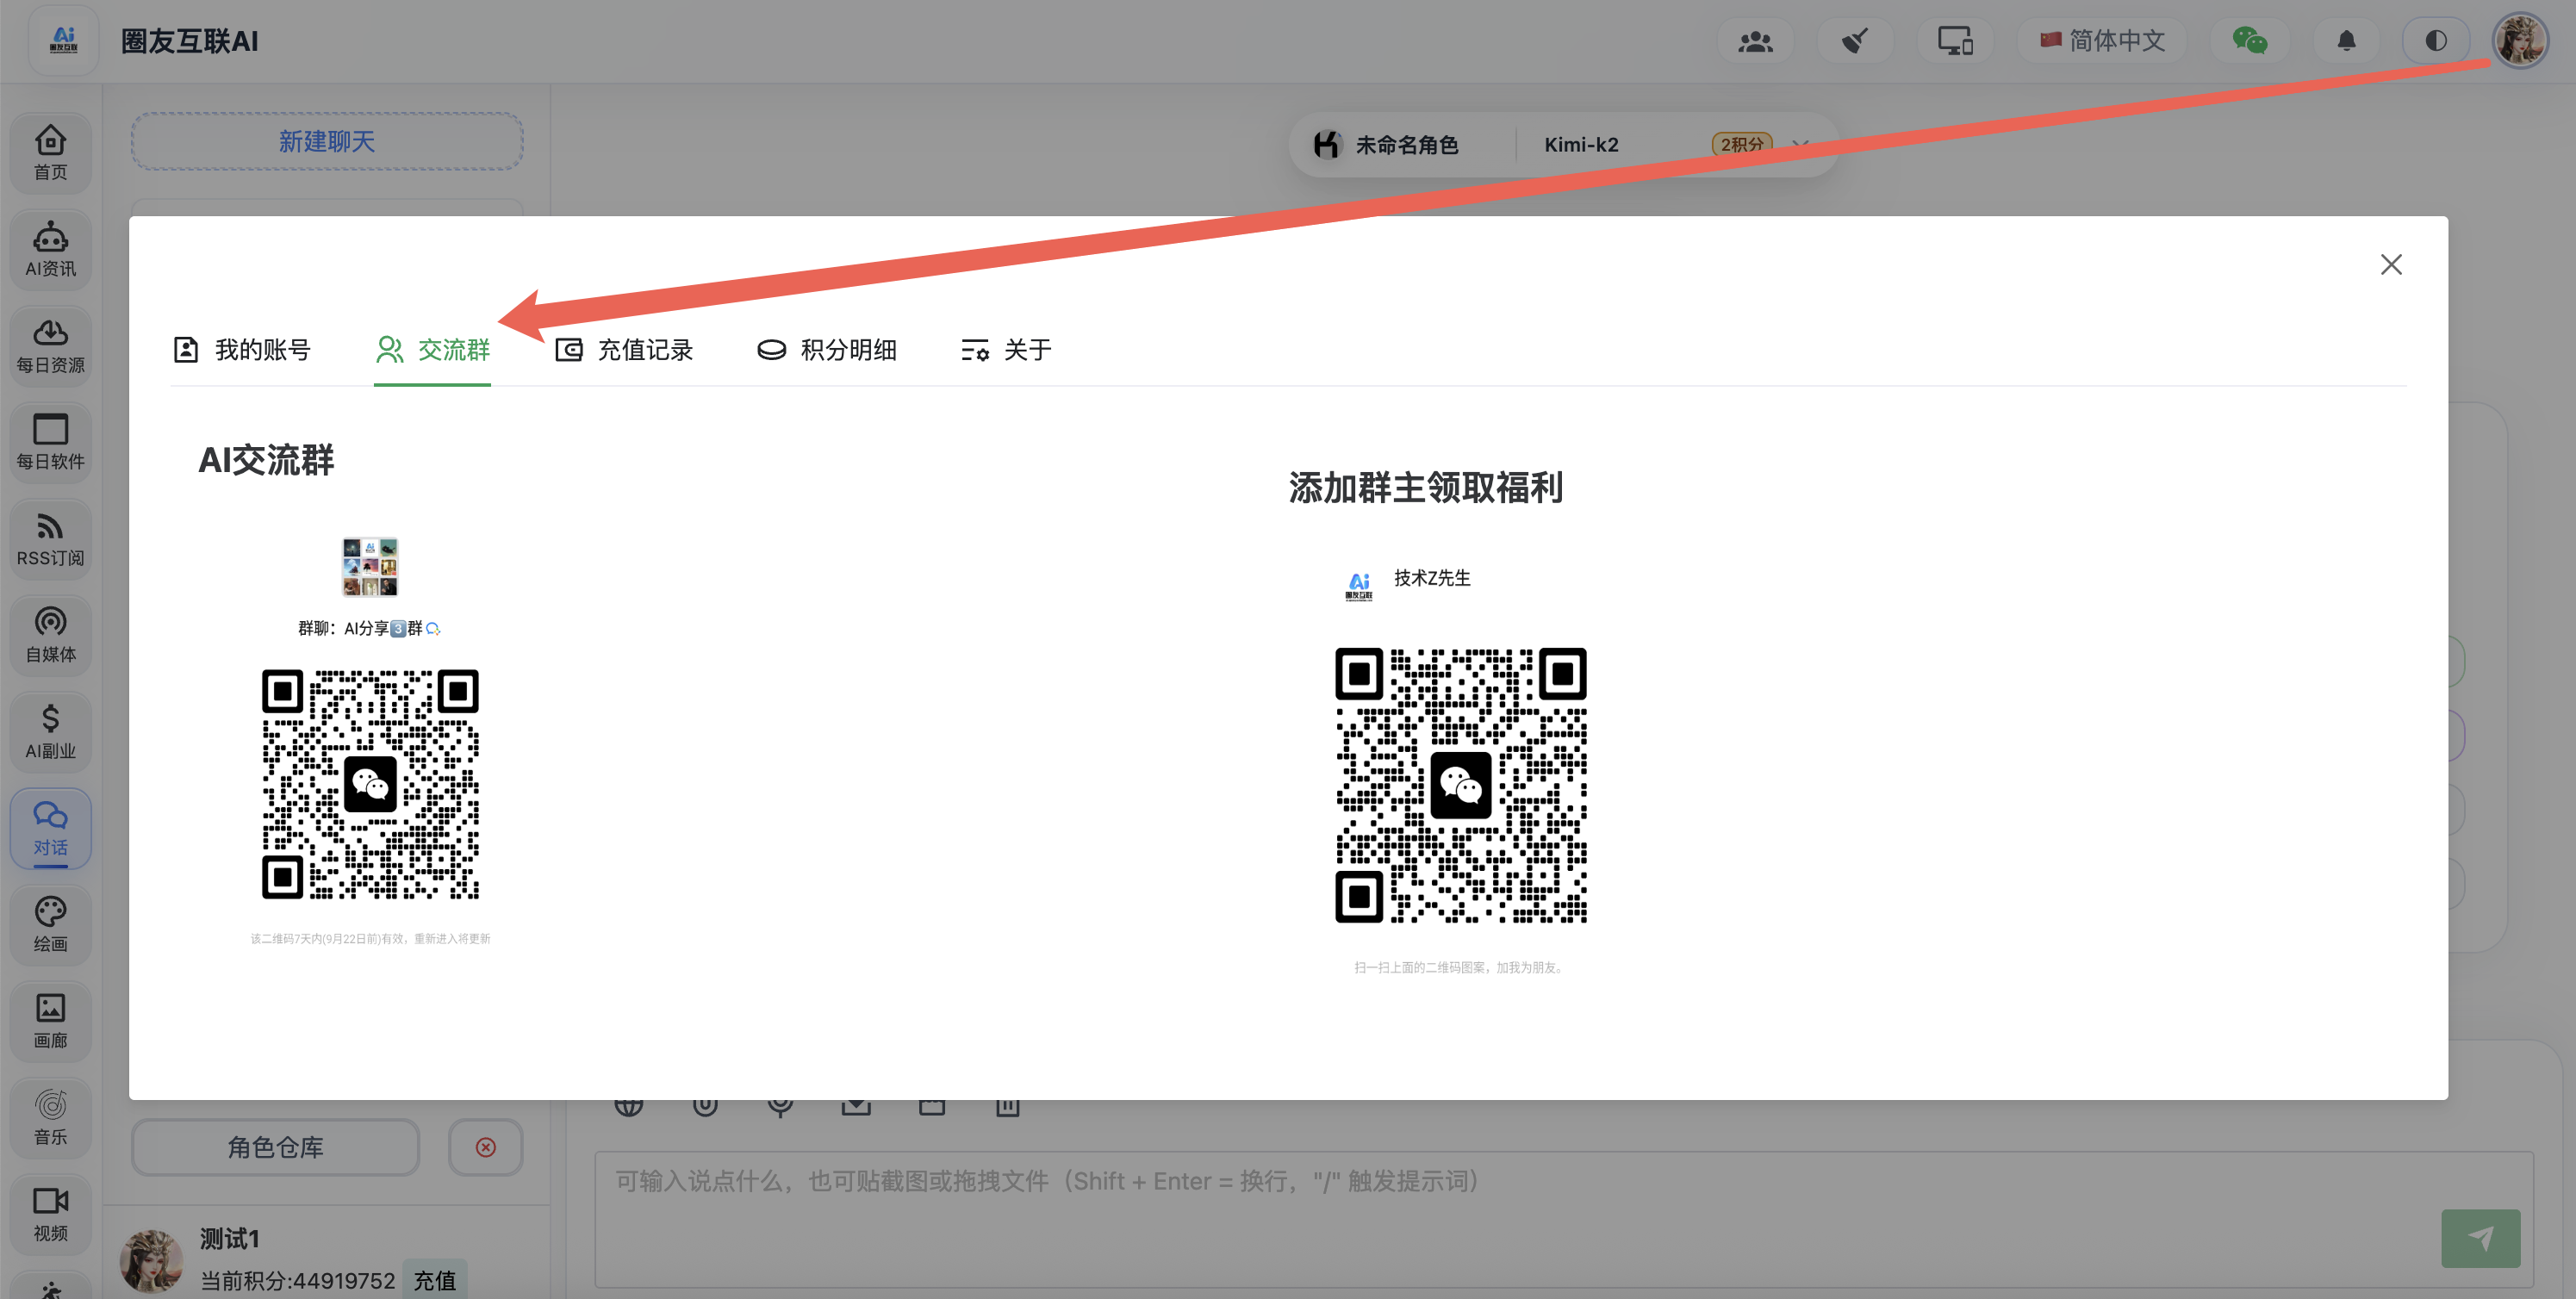Click the 测试1 user avatar at bottom

pos(151,1260)
